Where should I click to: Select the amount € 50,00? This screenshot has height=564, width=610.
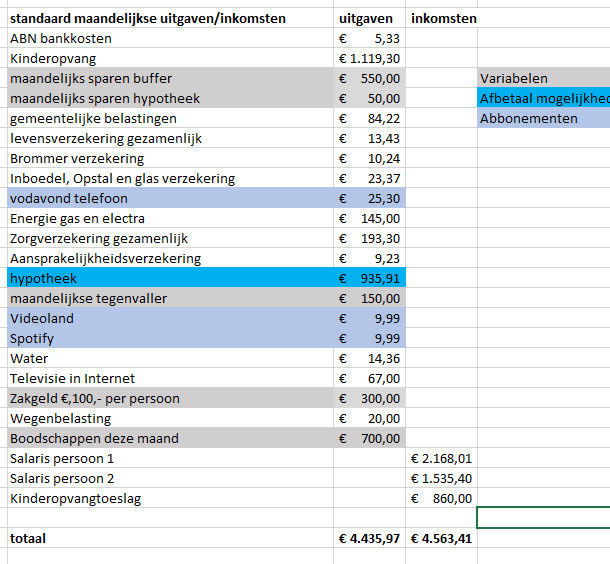pos(369,98)
